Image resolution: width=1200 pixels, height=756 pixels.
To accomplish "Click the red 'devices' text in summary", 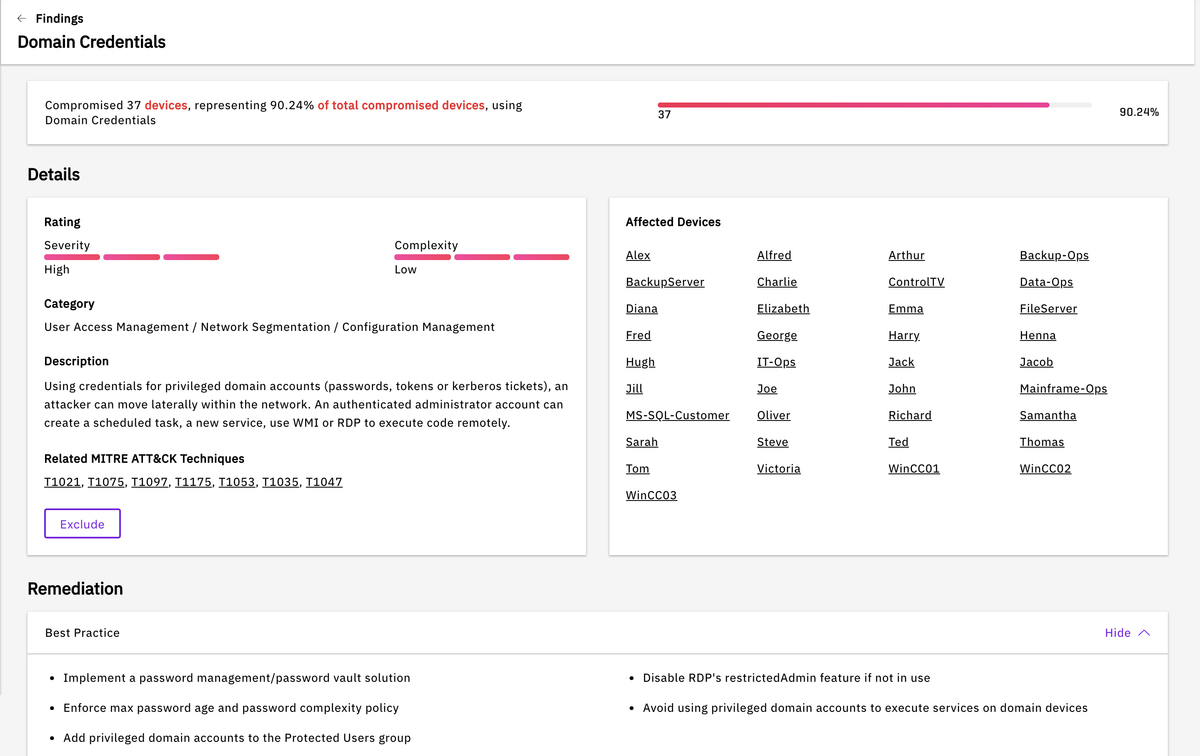I will click(166, 105).
